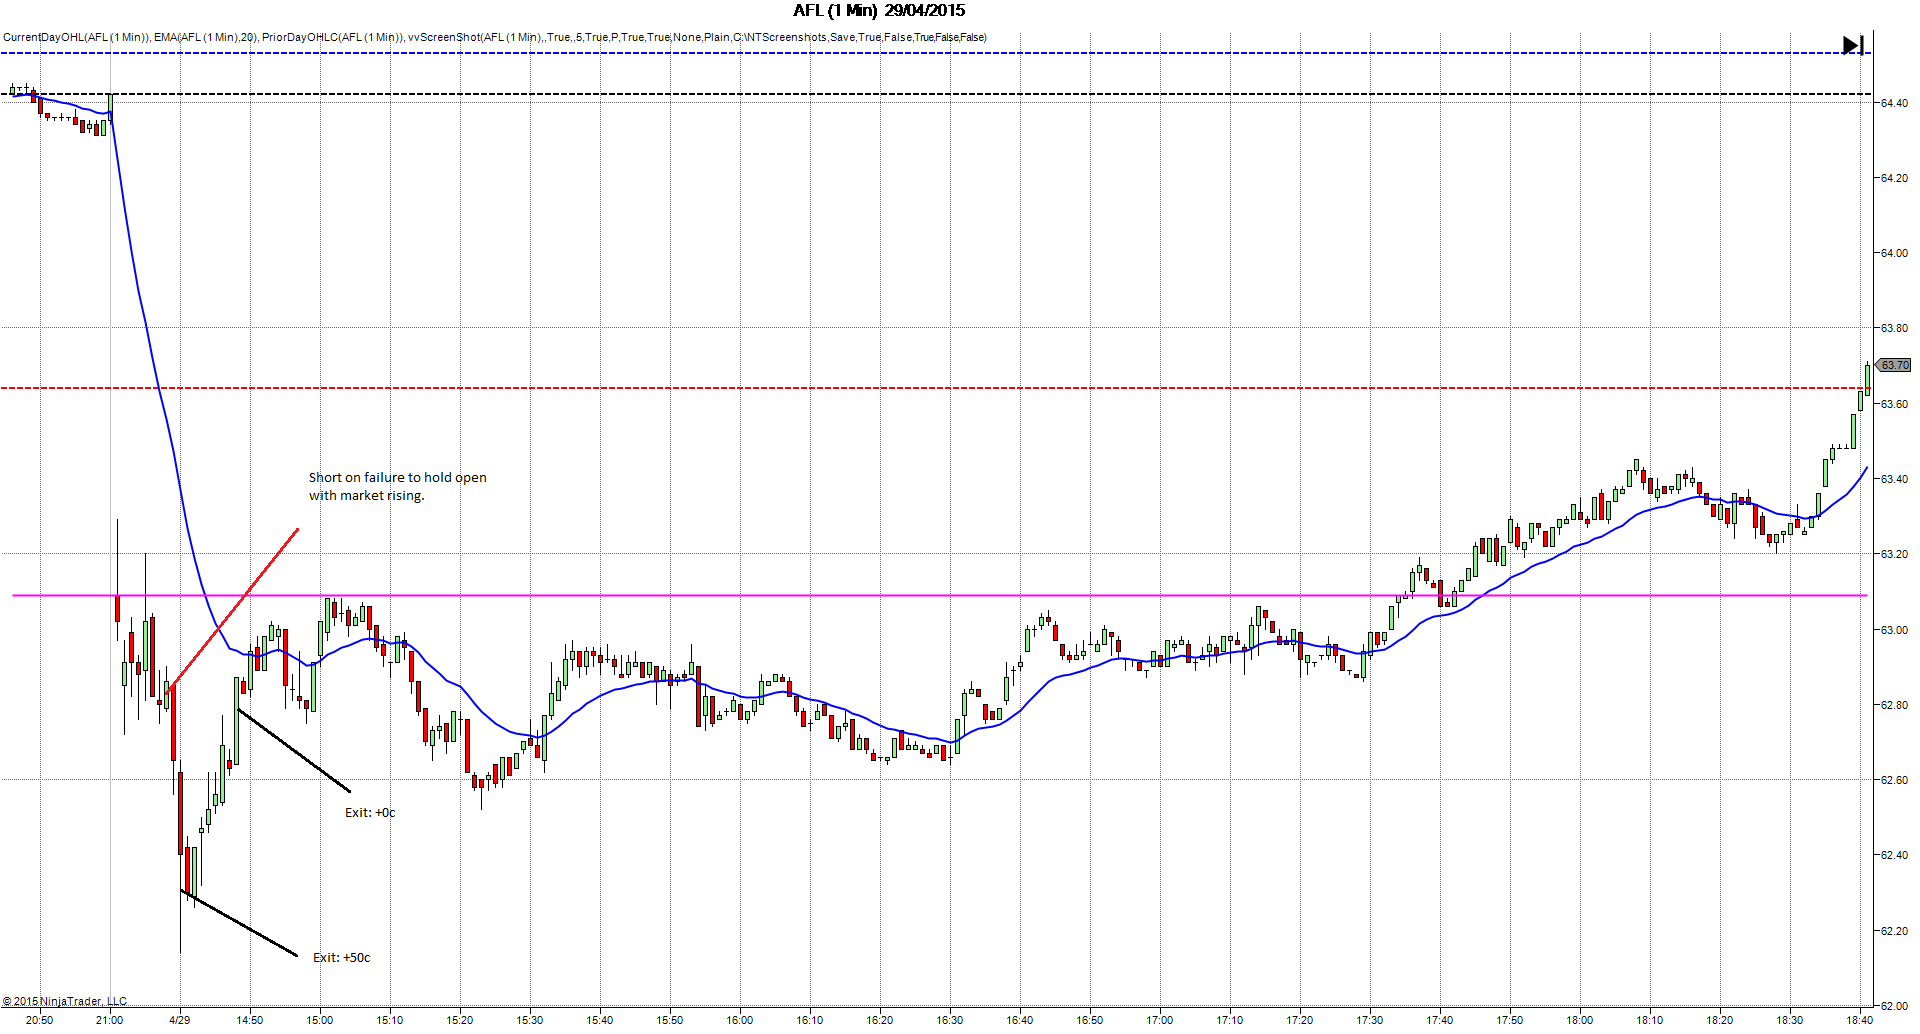Click the 62.40 price axis label
This screenshot has height=1034, width=1920.
(1893, 855)
